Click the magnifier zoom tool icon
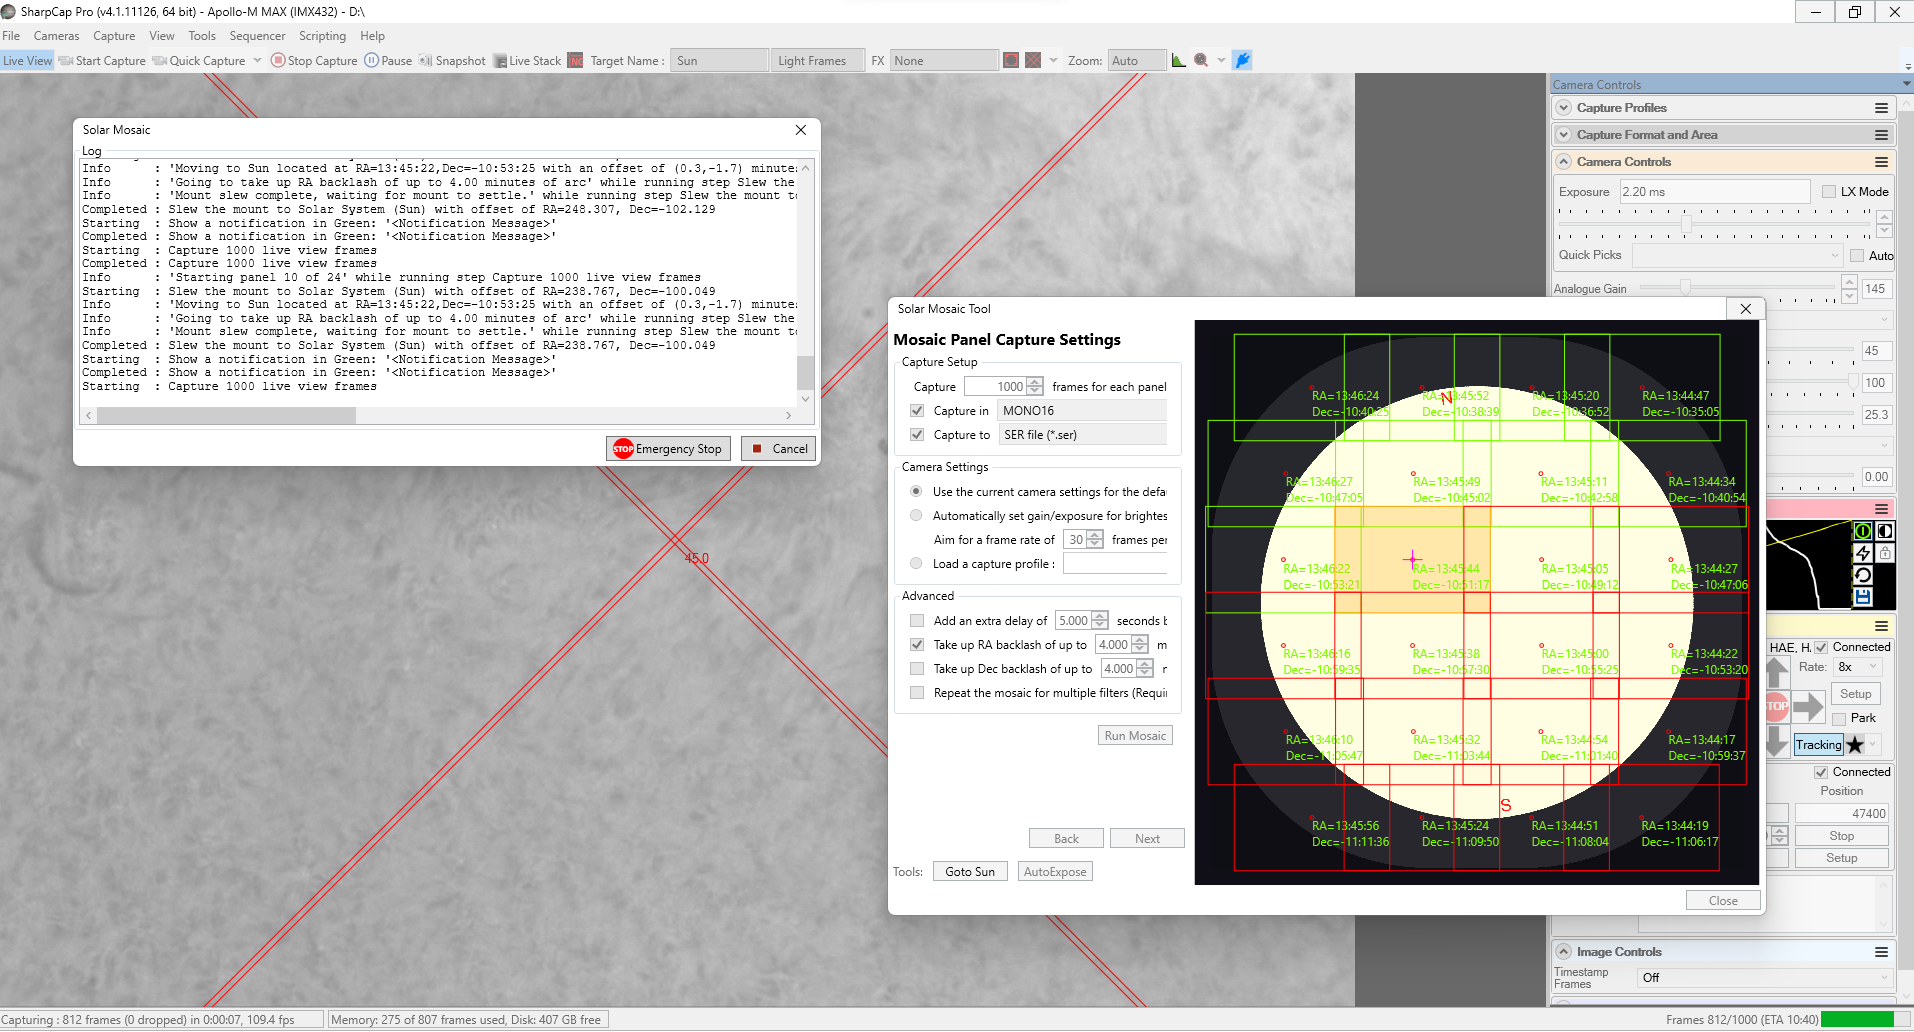 (1201, 60)
